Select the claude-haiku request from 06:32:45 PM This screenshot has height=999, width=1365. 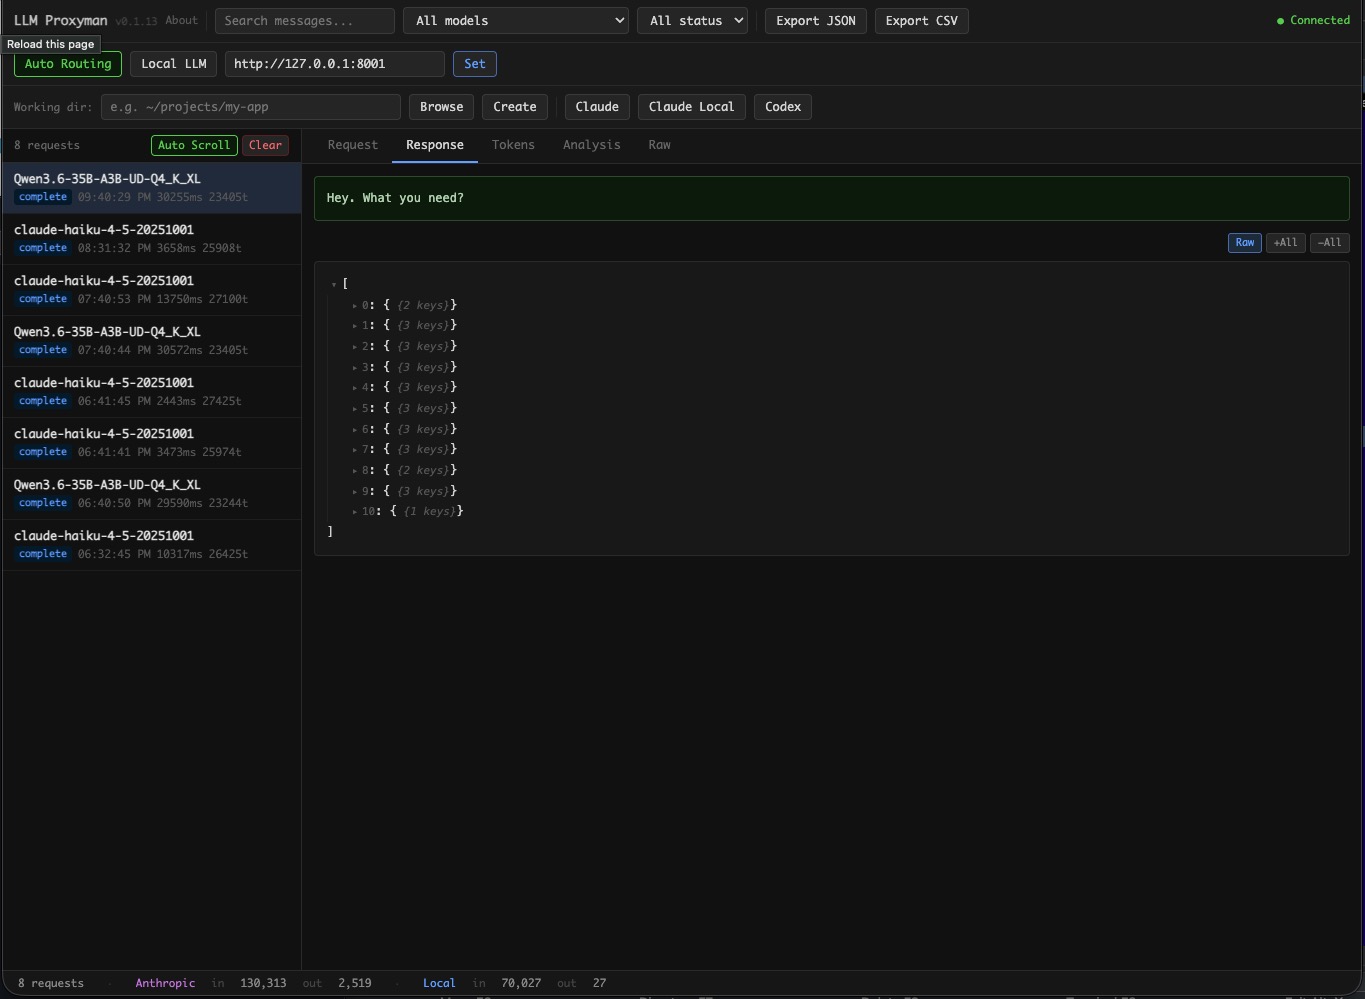tap(151, 545)
